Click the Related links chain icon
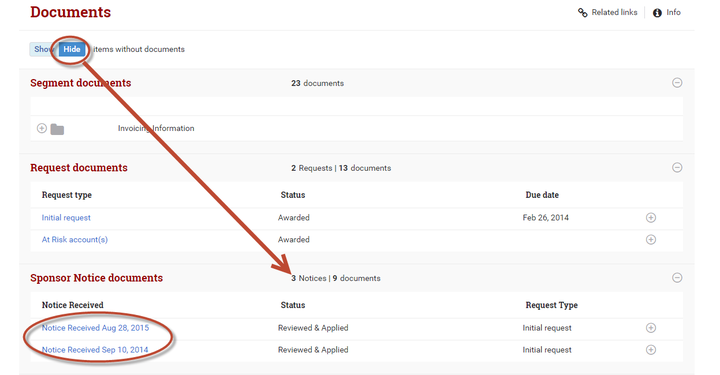Viewport: 720px width, 375px height. pyautogui.click(x=583, y=13)
